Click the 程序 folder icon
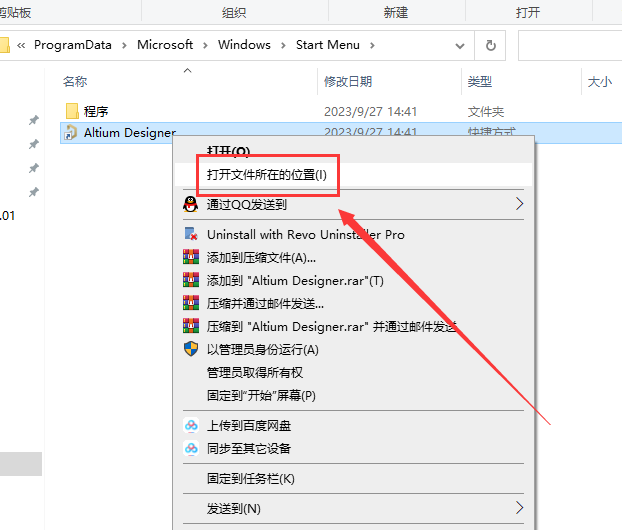The image size is (622, 530). [72, 111]
